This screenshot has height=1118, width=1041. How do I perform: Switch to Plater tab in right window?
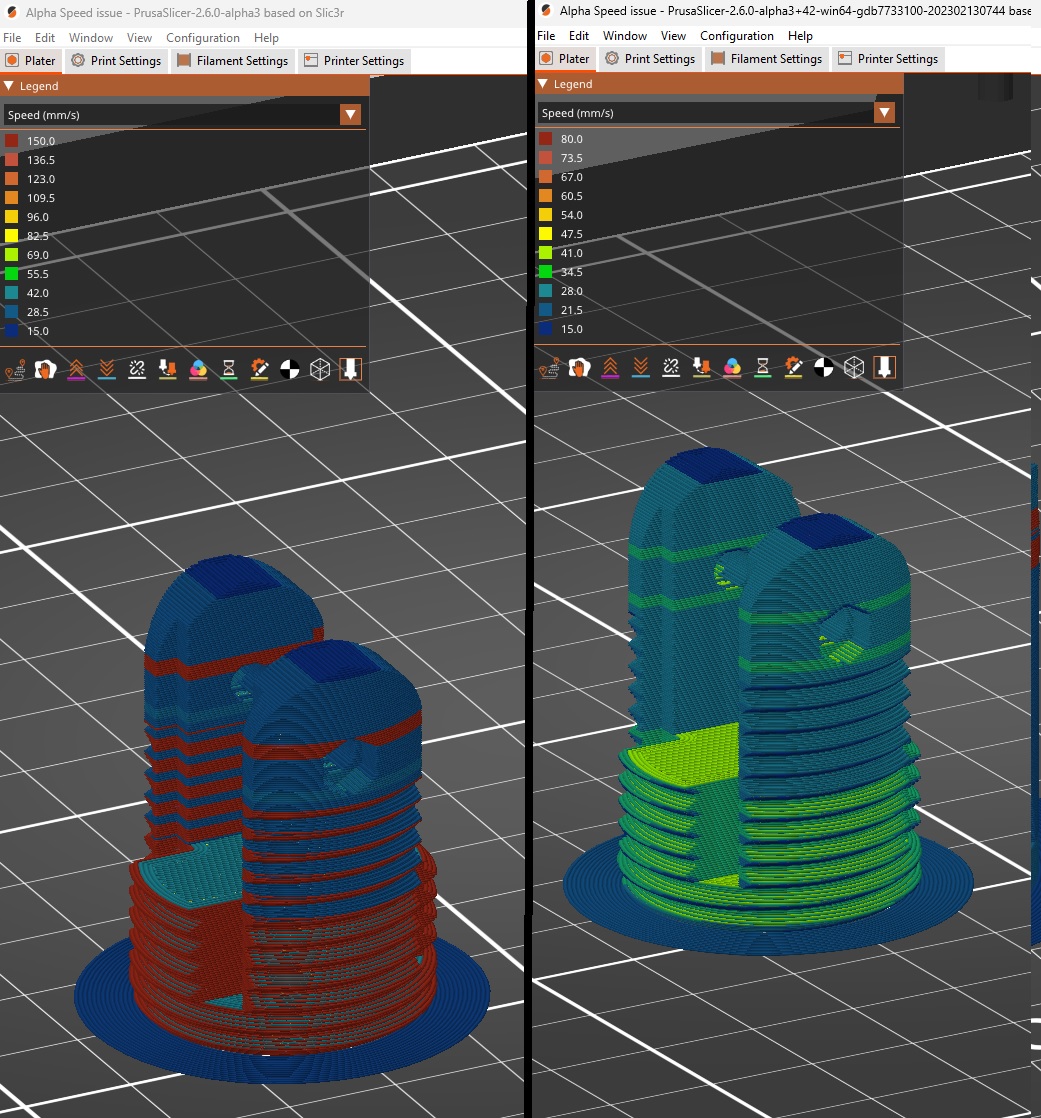click(x=565, y=58)
